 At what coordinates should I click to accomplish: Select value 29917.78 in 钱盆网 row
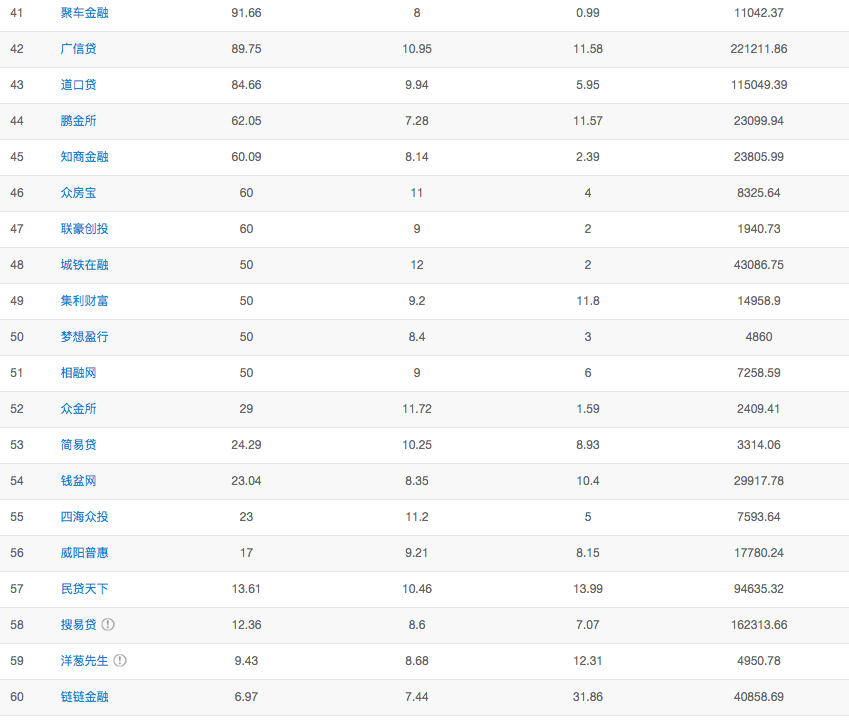(x=759, y=481)
